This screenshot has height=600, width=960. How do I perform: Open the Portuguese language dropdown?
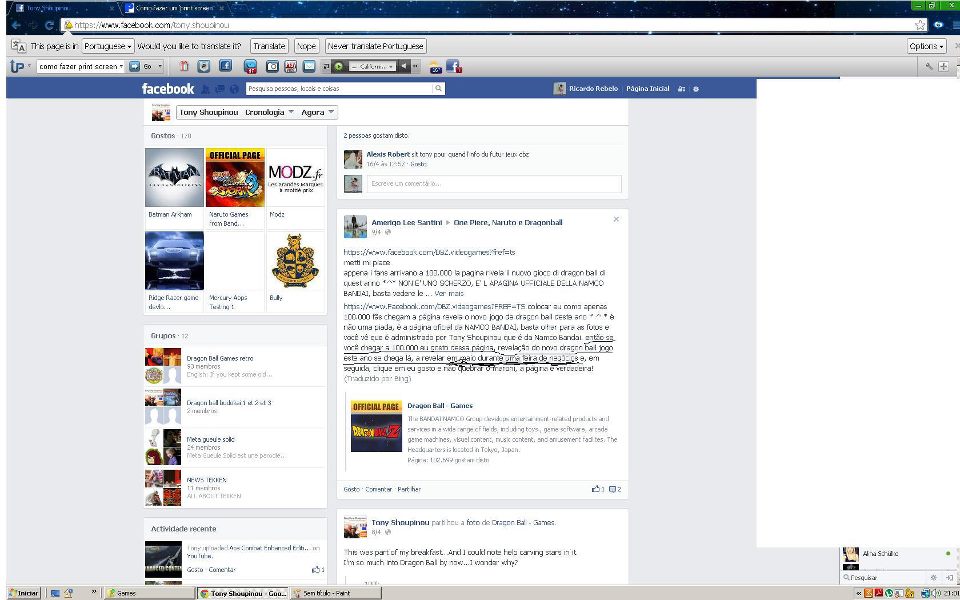108,46
